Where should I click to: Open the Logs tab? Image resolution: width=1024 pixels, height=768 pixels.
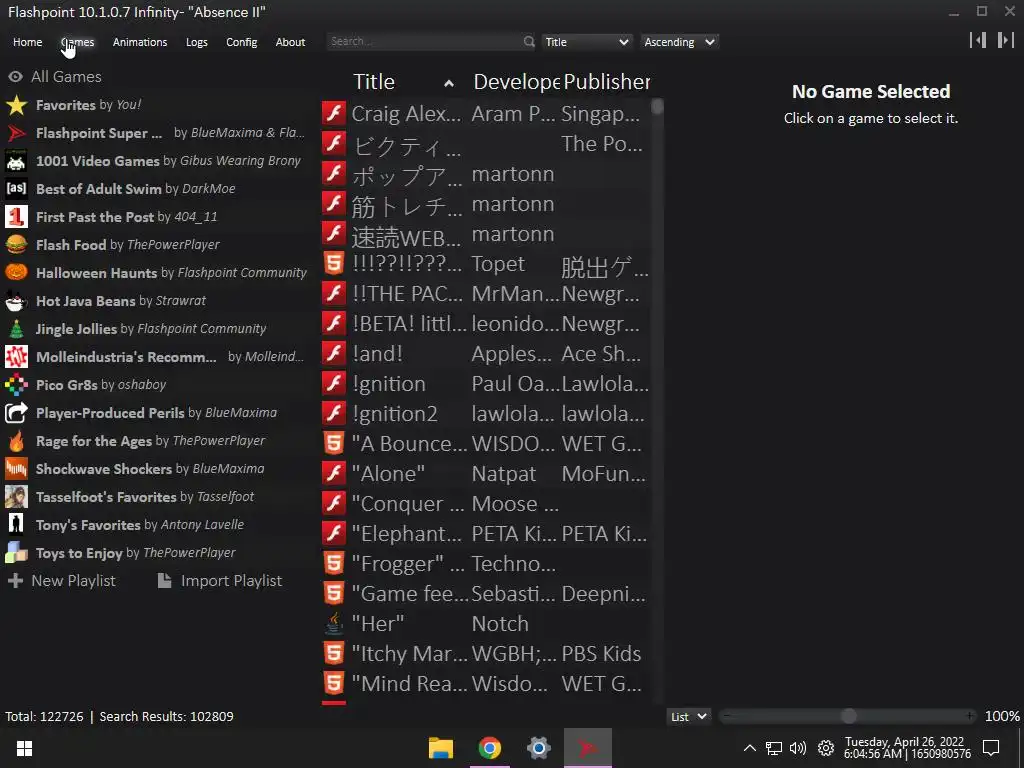197,42
